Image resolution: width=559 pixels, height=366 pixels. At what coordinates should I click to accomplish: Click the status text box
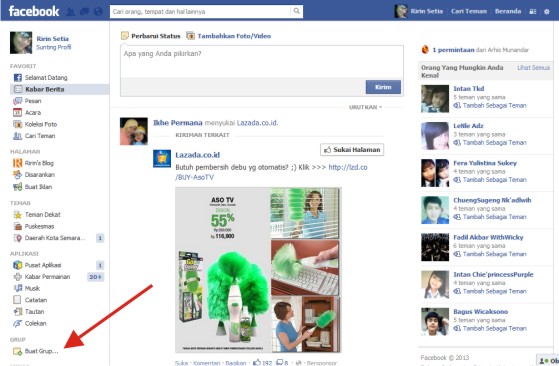click(262, 61)
